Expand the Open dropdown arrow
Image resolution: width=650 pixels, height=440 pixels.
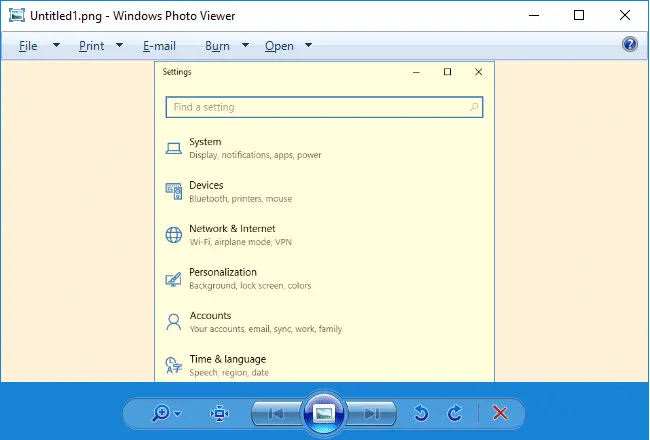click(308, 45)
